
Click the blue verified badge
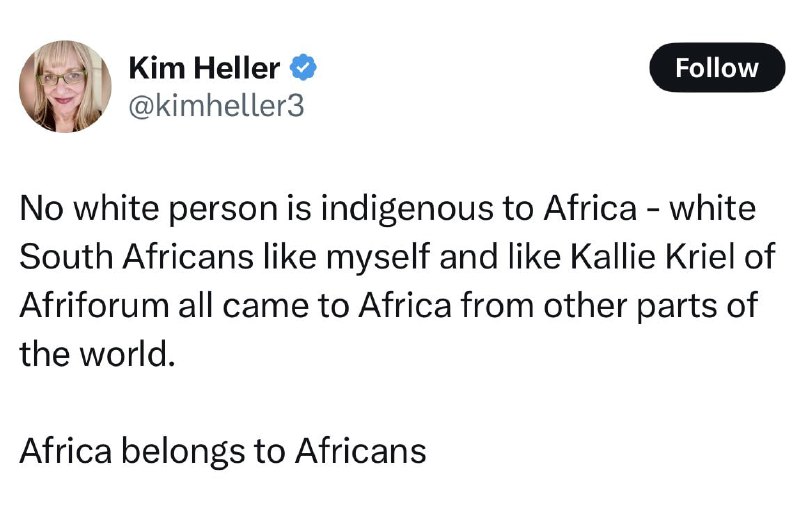(303, 68)
